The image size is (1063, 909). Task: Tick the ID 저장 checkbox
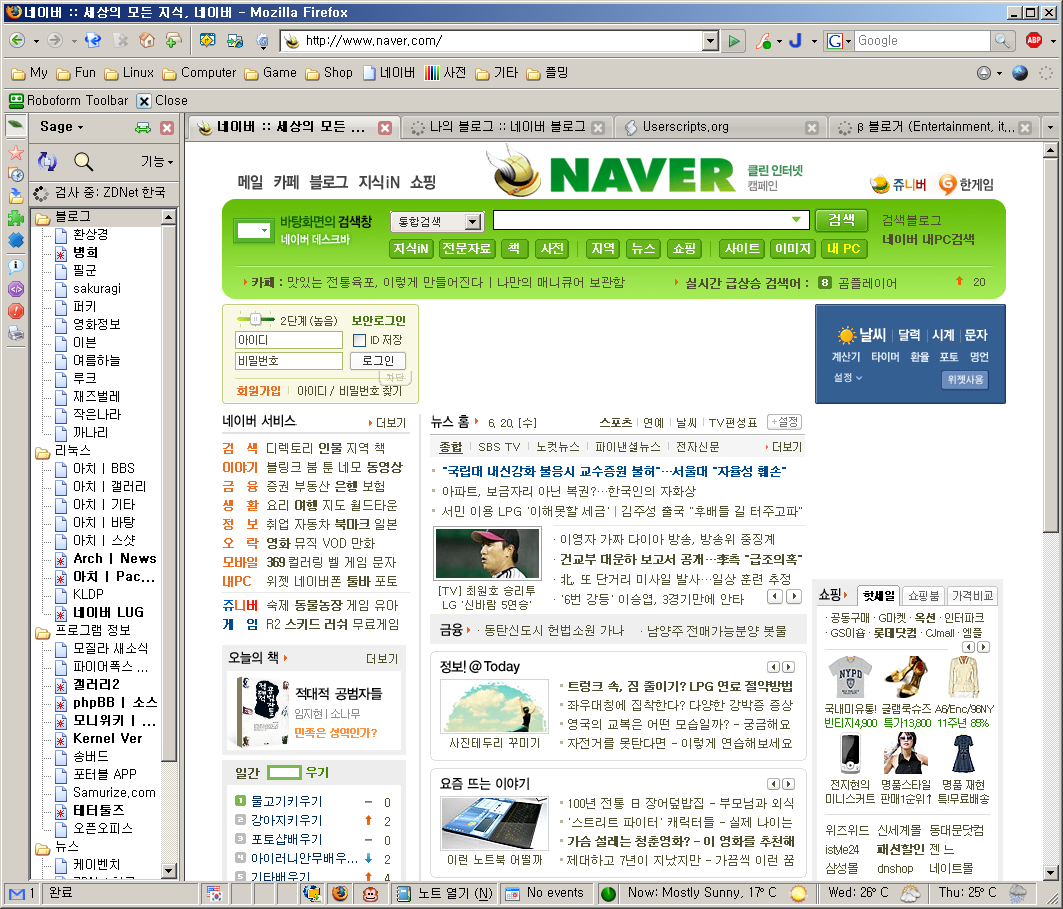[x=359, y=340]
